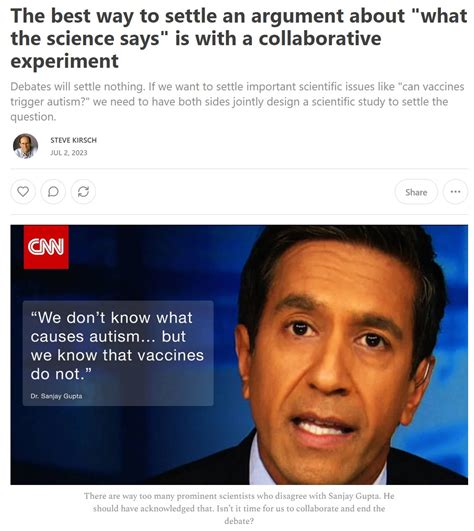The height and width of the screenshot is (531, 474).
Task: Click the "do not." line in the quote
Action: click(61, 374)
